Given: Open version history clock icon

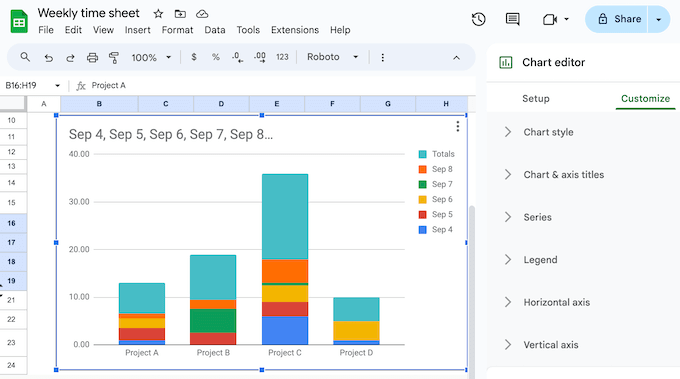Looking at the screenshot, I should tap(478, 19).
